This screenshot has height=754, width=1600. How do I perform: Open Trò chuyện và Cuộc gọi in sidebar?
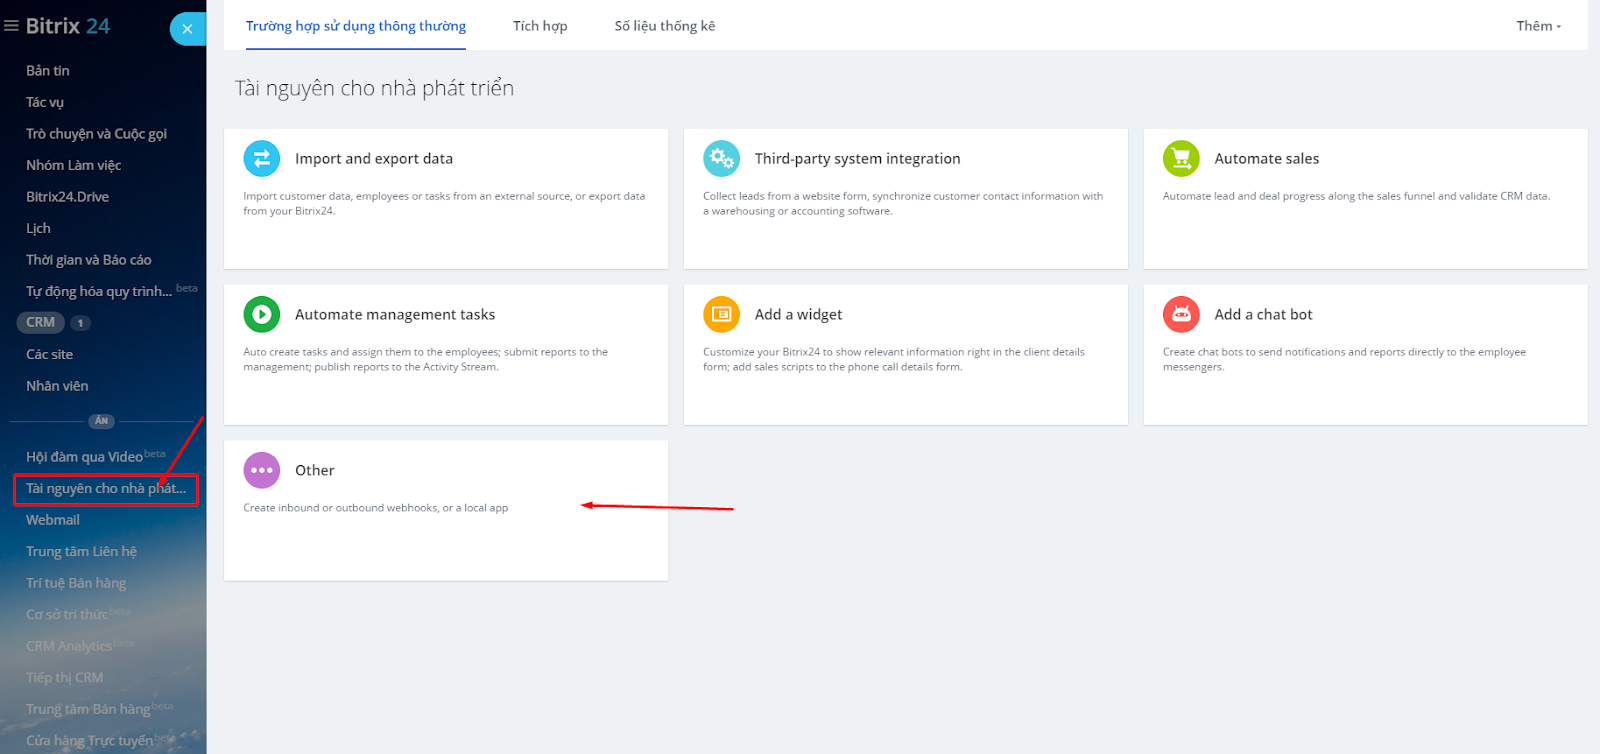pyautogui.click(x=96, y=134)
